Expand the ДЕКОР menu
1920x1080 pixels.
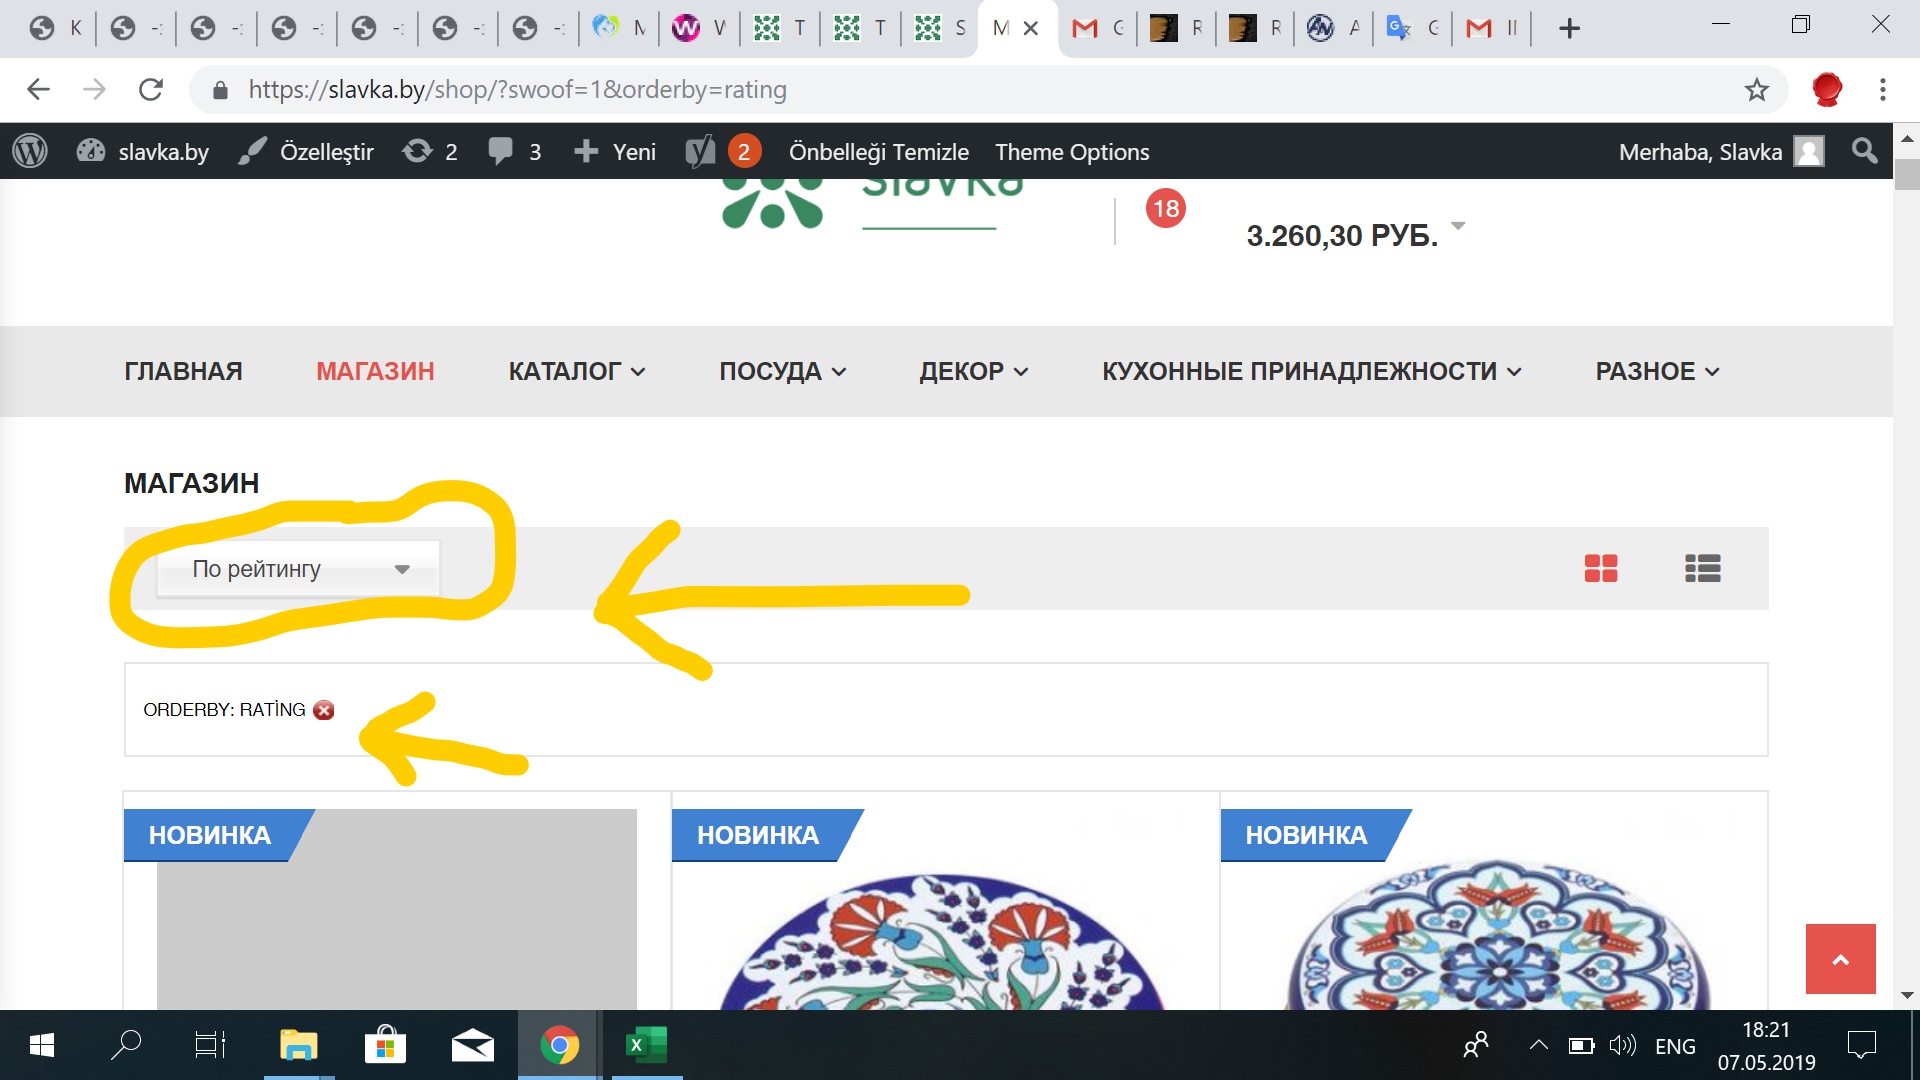974,371
